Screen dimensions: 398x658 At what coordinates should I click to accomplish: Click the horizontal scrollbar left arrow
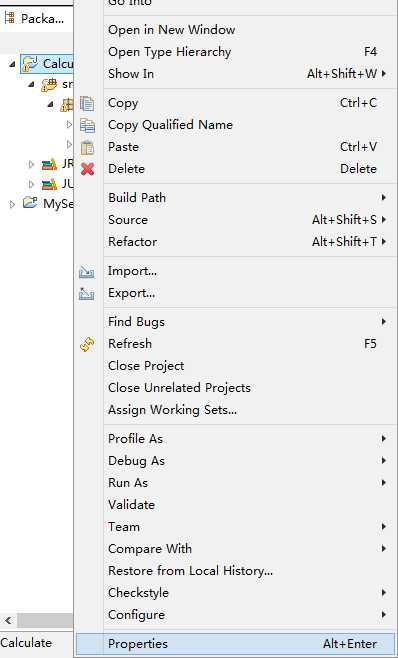[x=8, y=620]
